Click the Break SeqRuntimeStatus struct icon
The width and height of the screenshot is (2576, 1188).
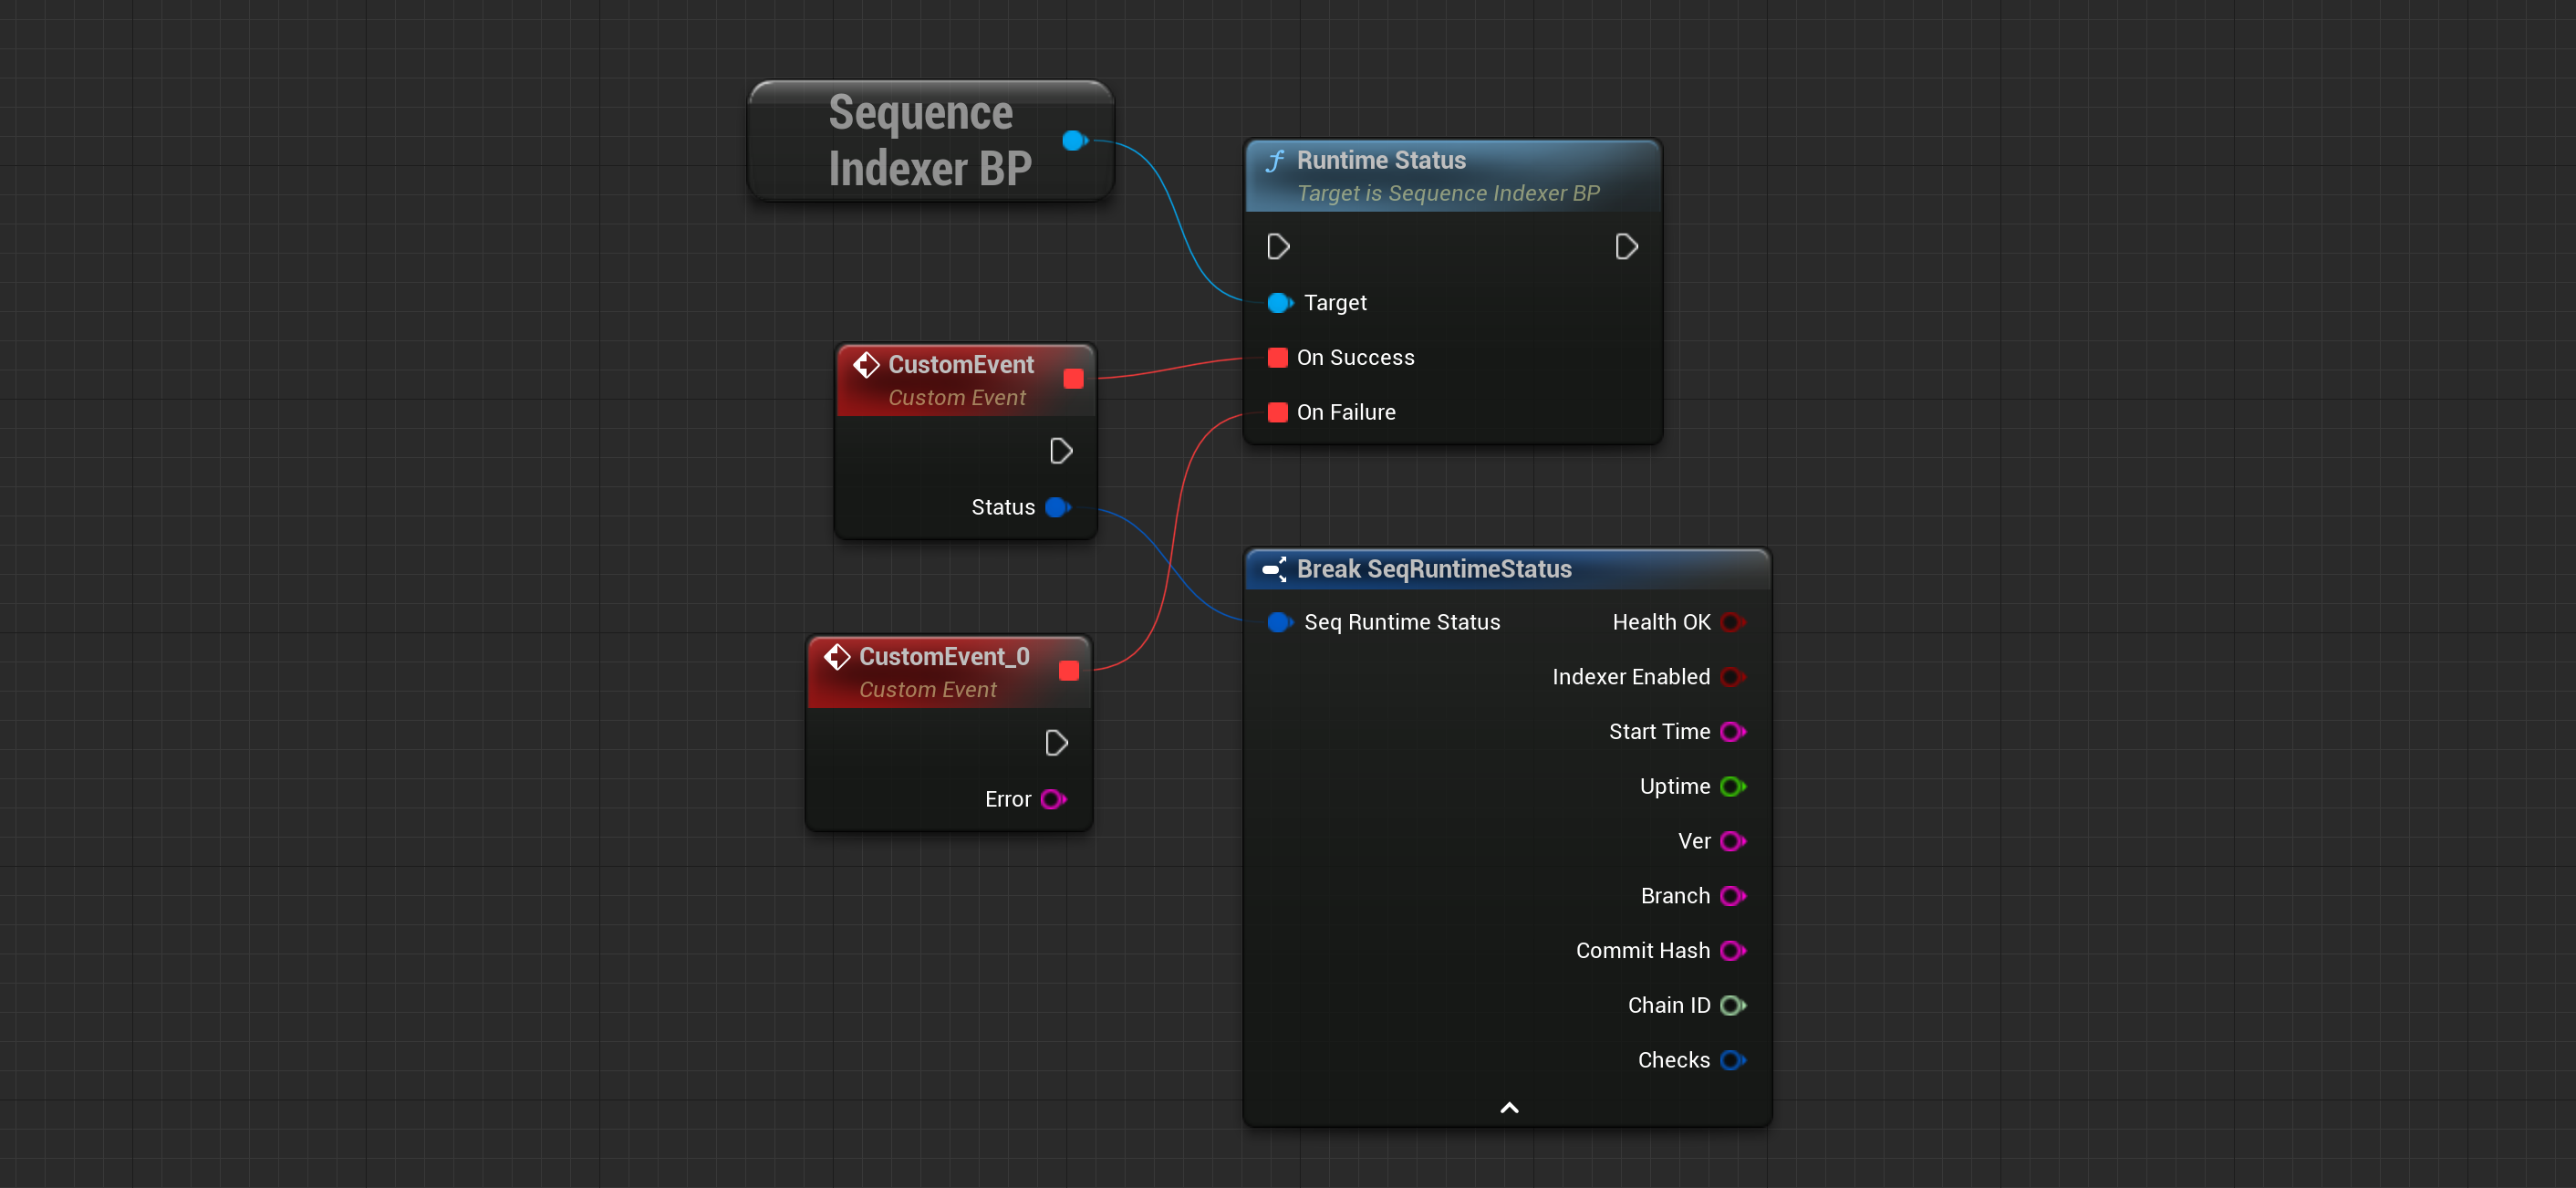coord(1274,569)
